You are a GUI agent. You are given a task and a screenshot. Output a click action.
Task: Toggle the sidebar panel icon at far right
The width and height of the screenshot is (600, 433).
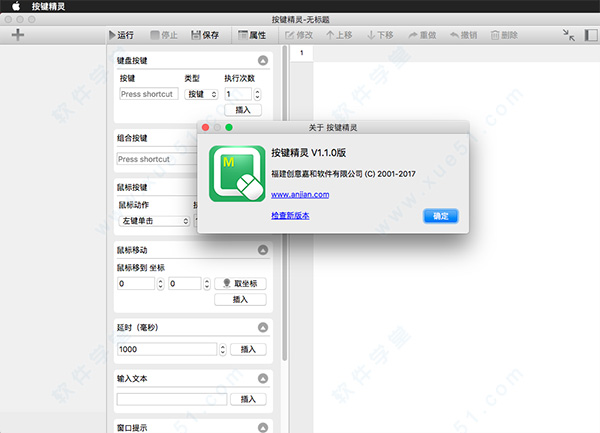coord(591,35)
